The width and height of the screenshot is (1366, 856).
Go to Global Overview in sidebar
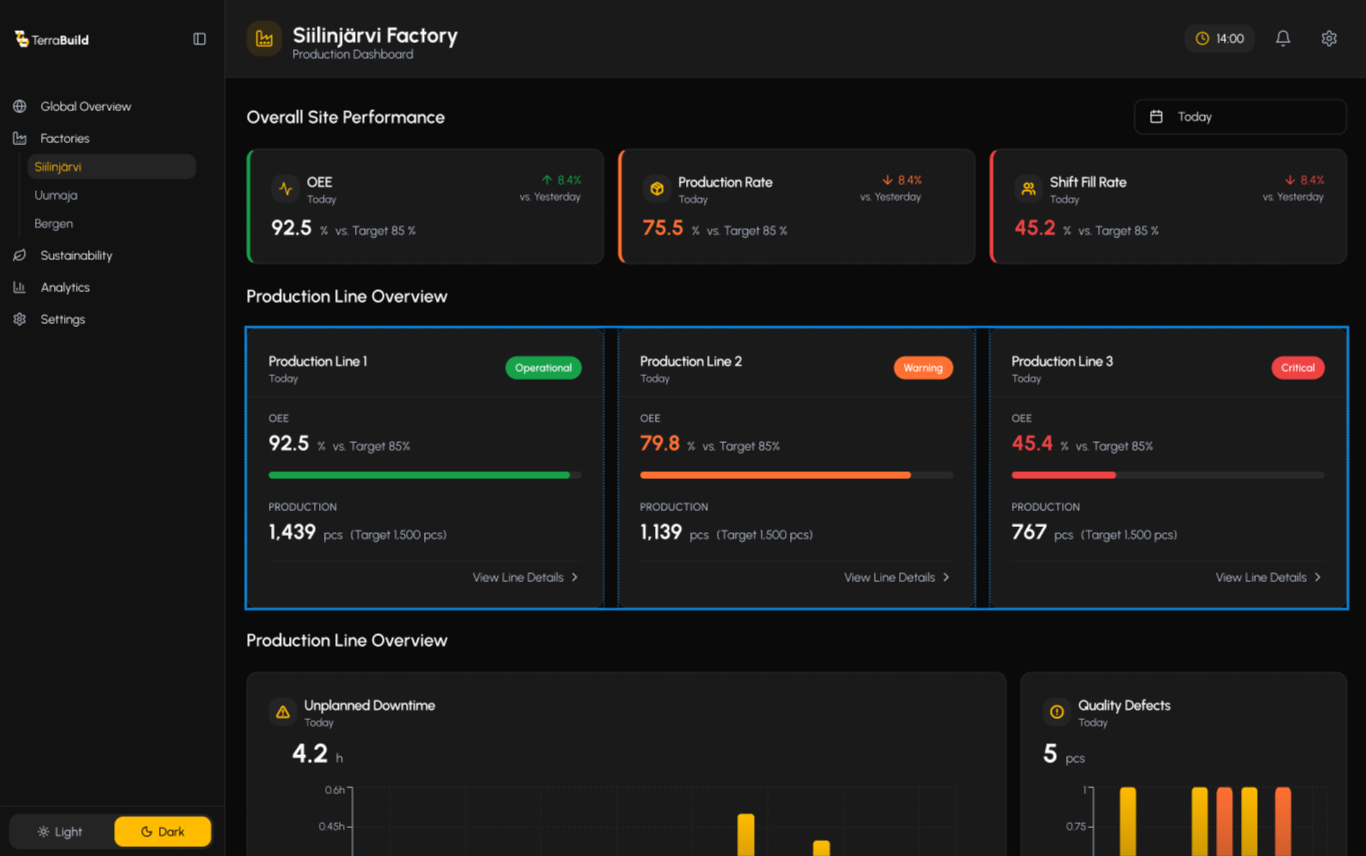pos(85,106)
